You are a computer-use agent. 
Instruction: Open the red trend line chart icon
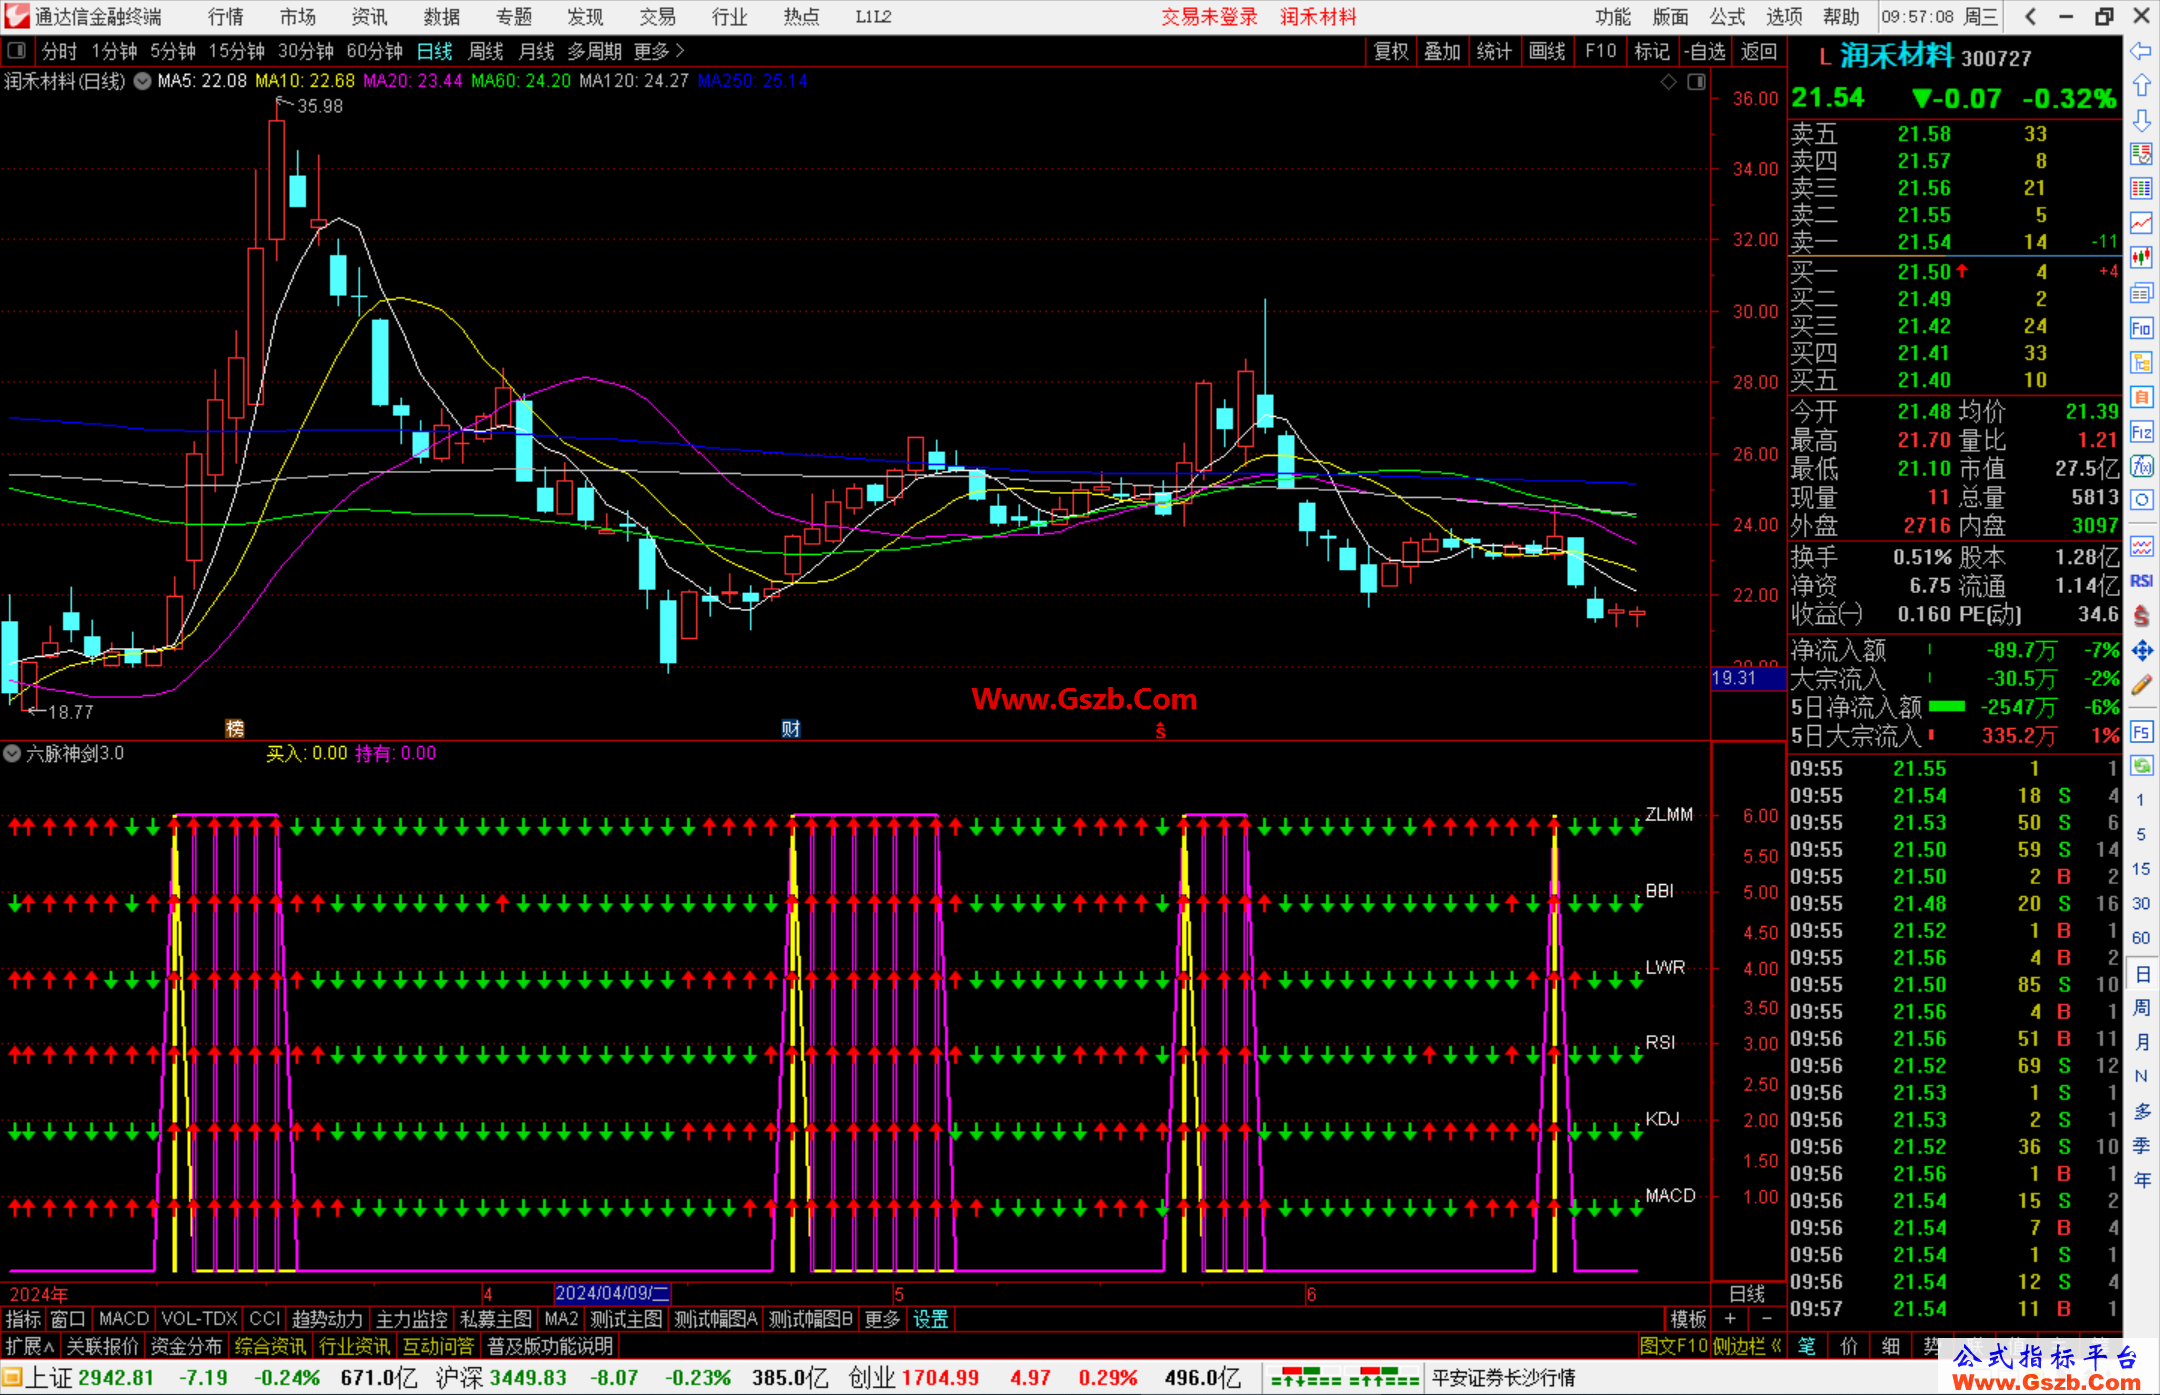pyautogui.click(x=2141, y=223)
